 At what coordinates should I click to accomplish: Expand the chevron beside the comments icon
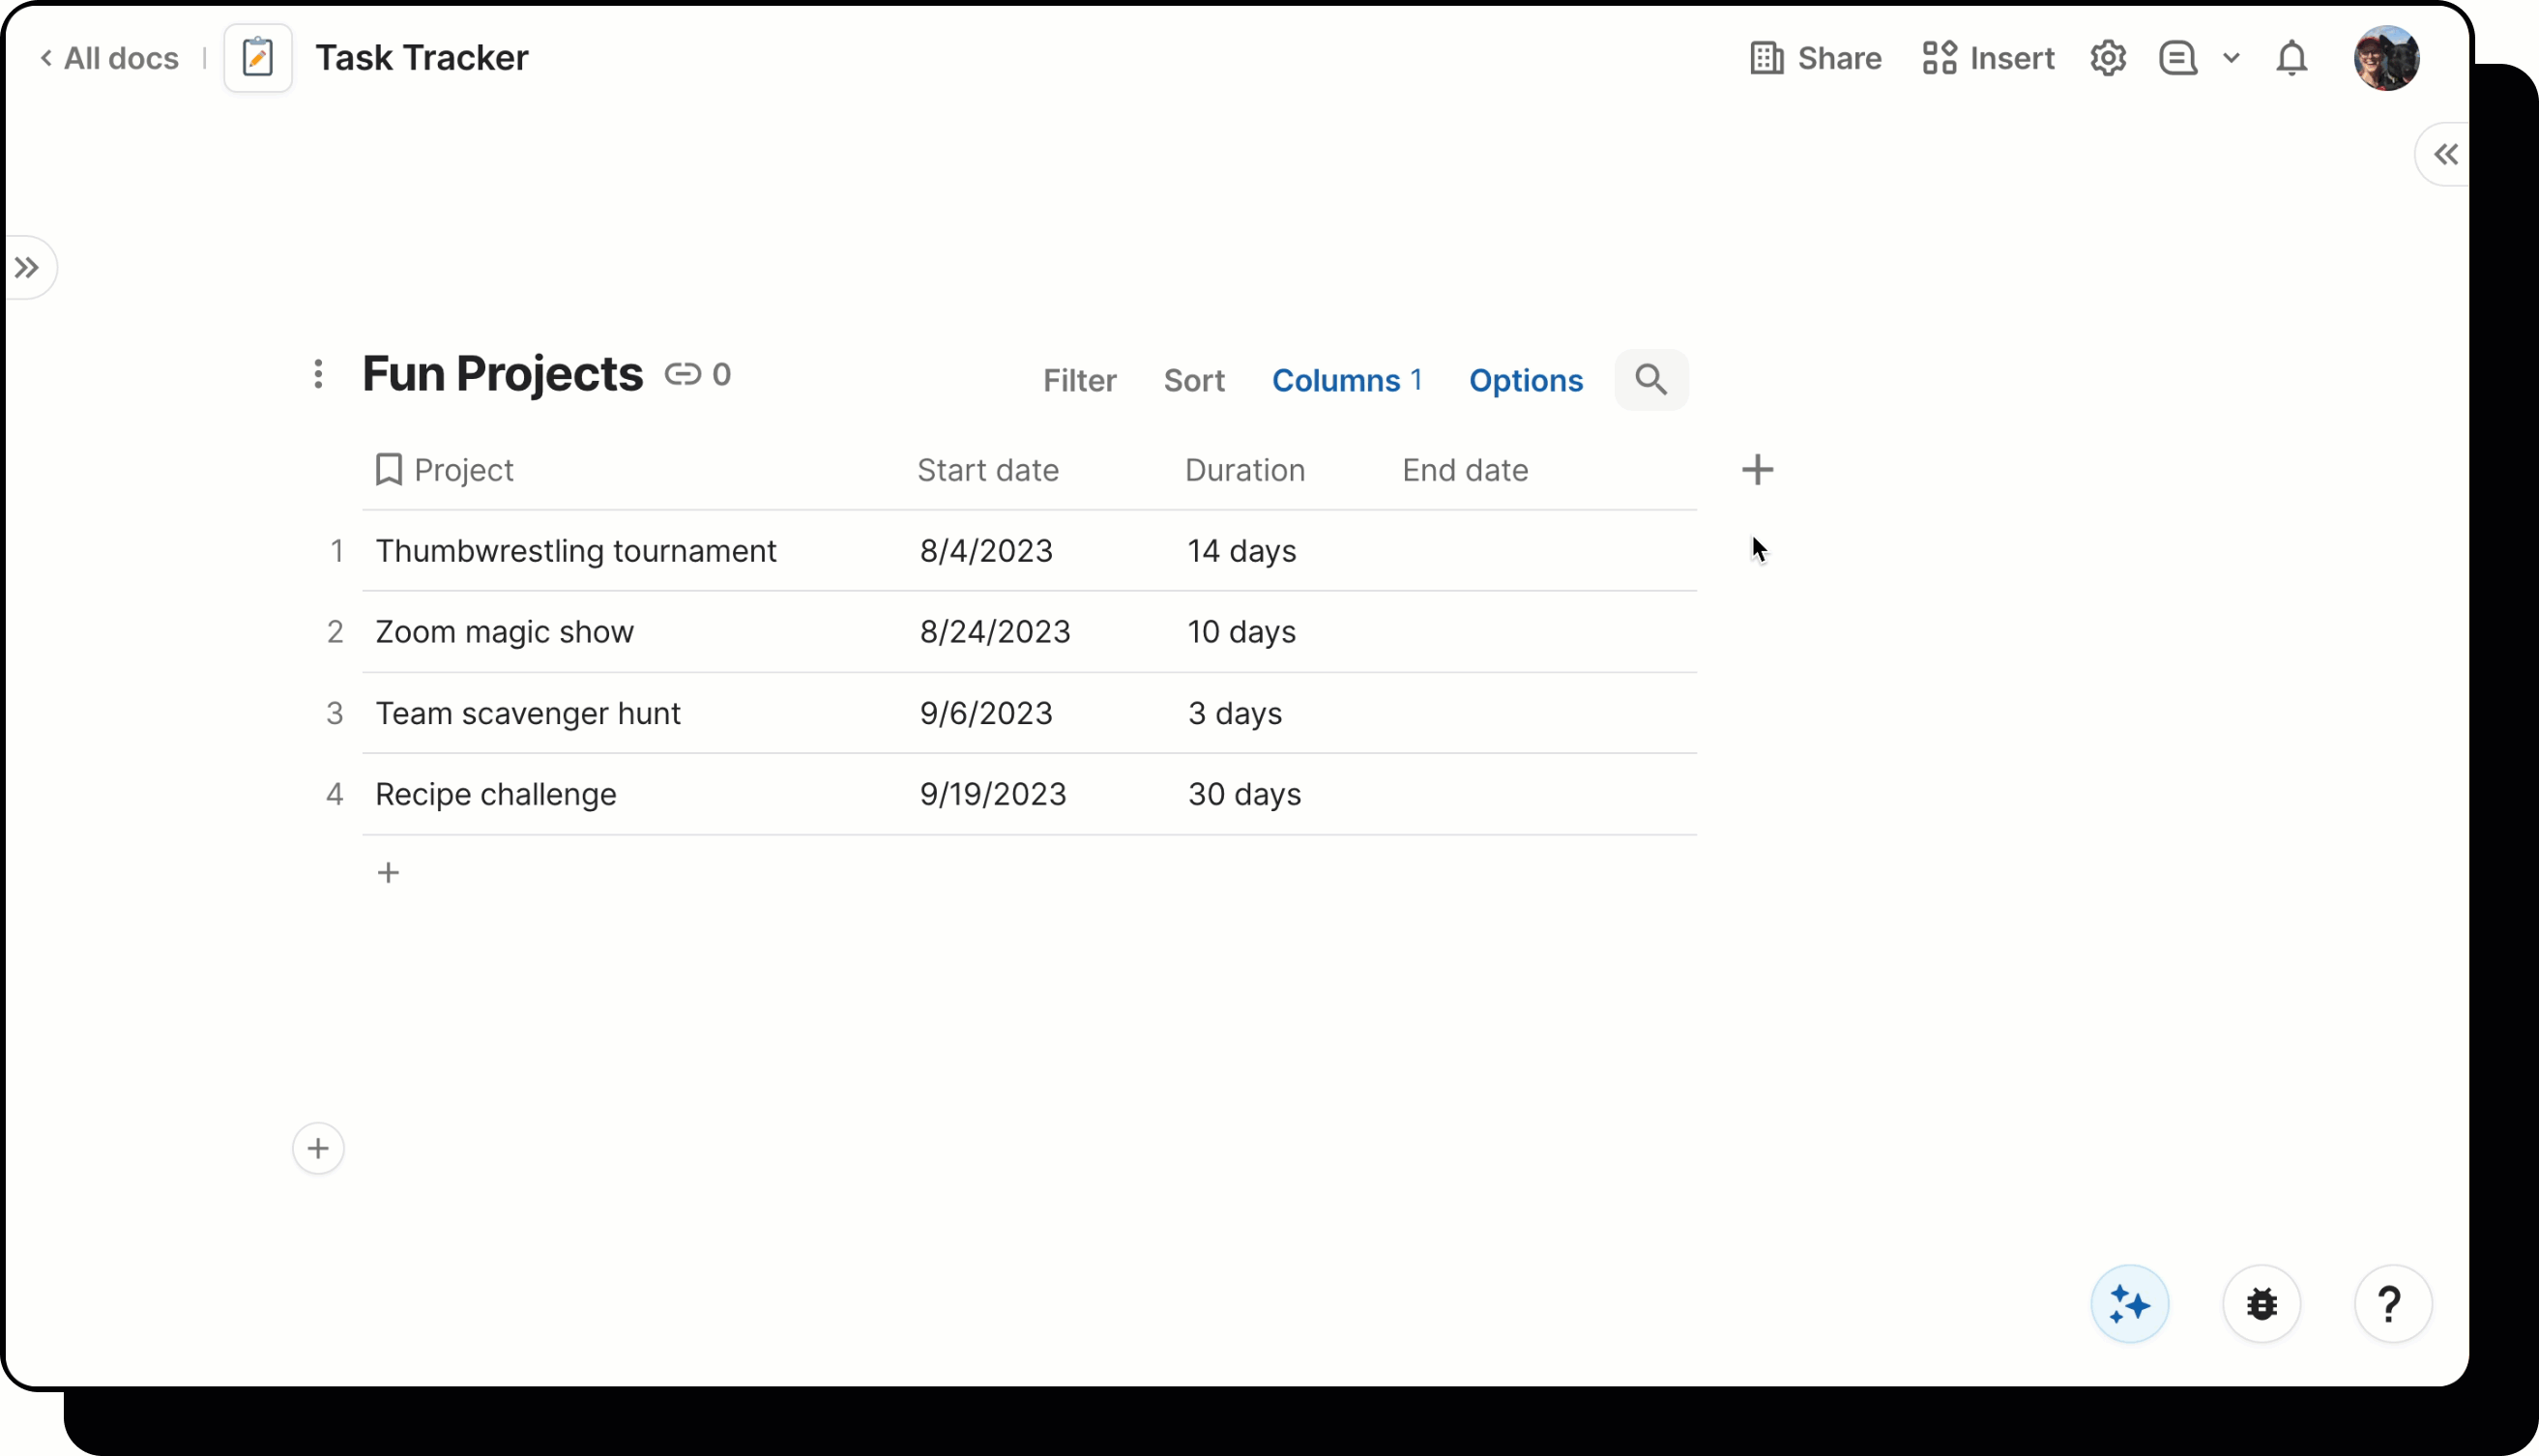pyautogui.click(x=2231, y=57)
